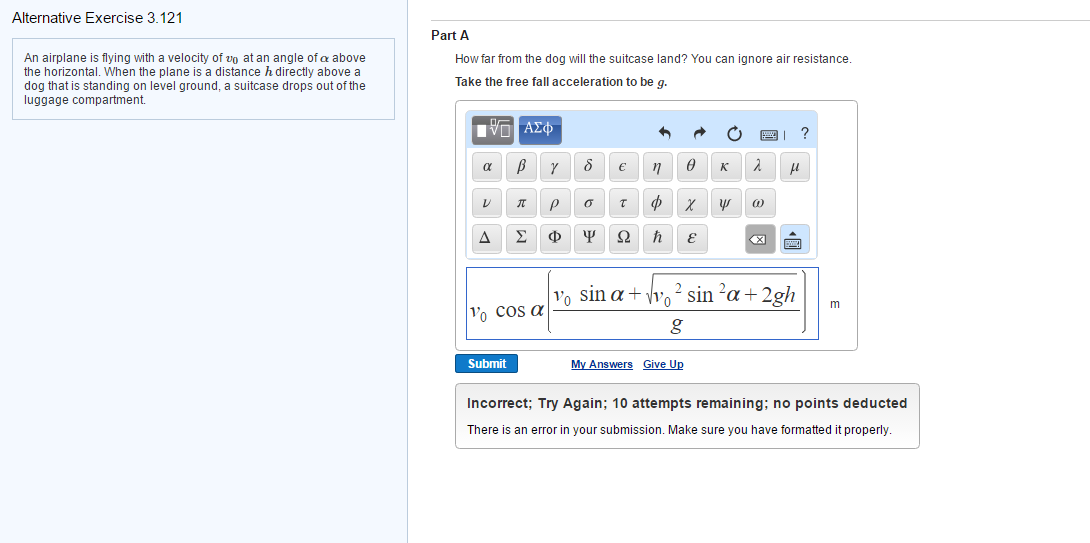Insert the h-bar symbol key
Viewport: 1090px width, 543px height.
pos(657,239)
